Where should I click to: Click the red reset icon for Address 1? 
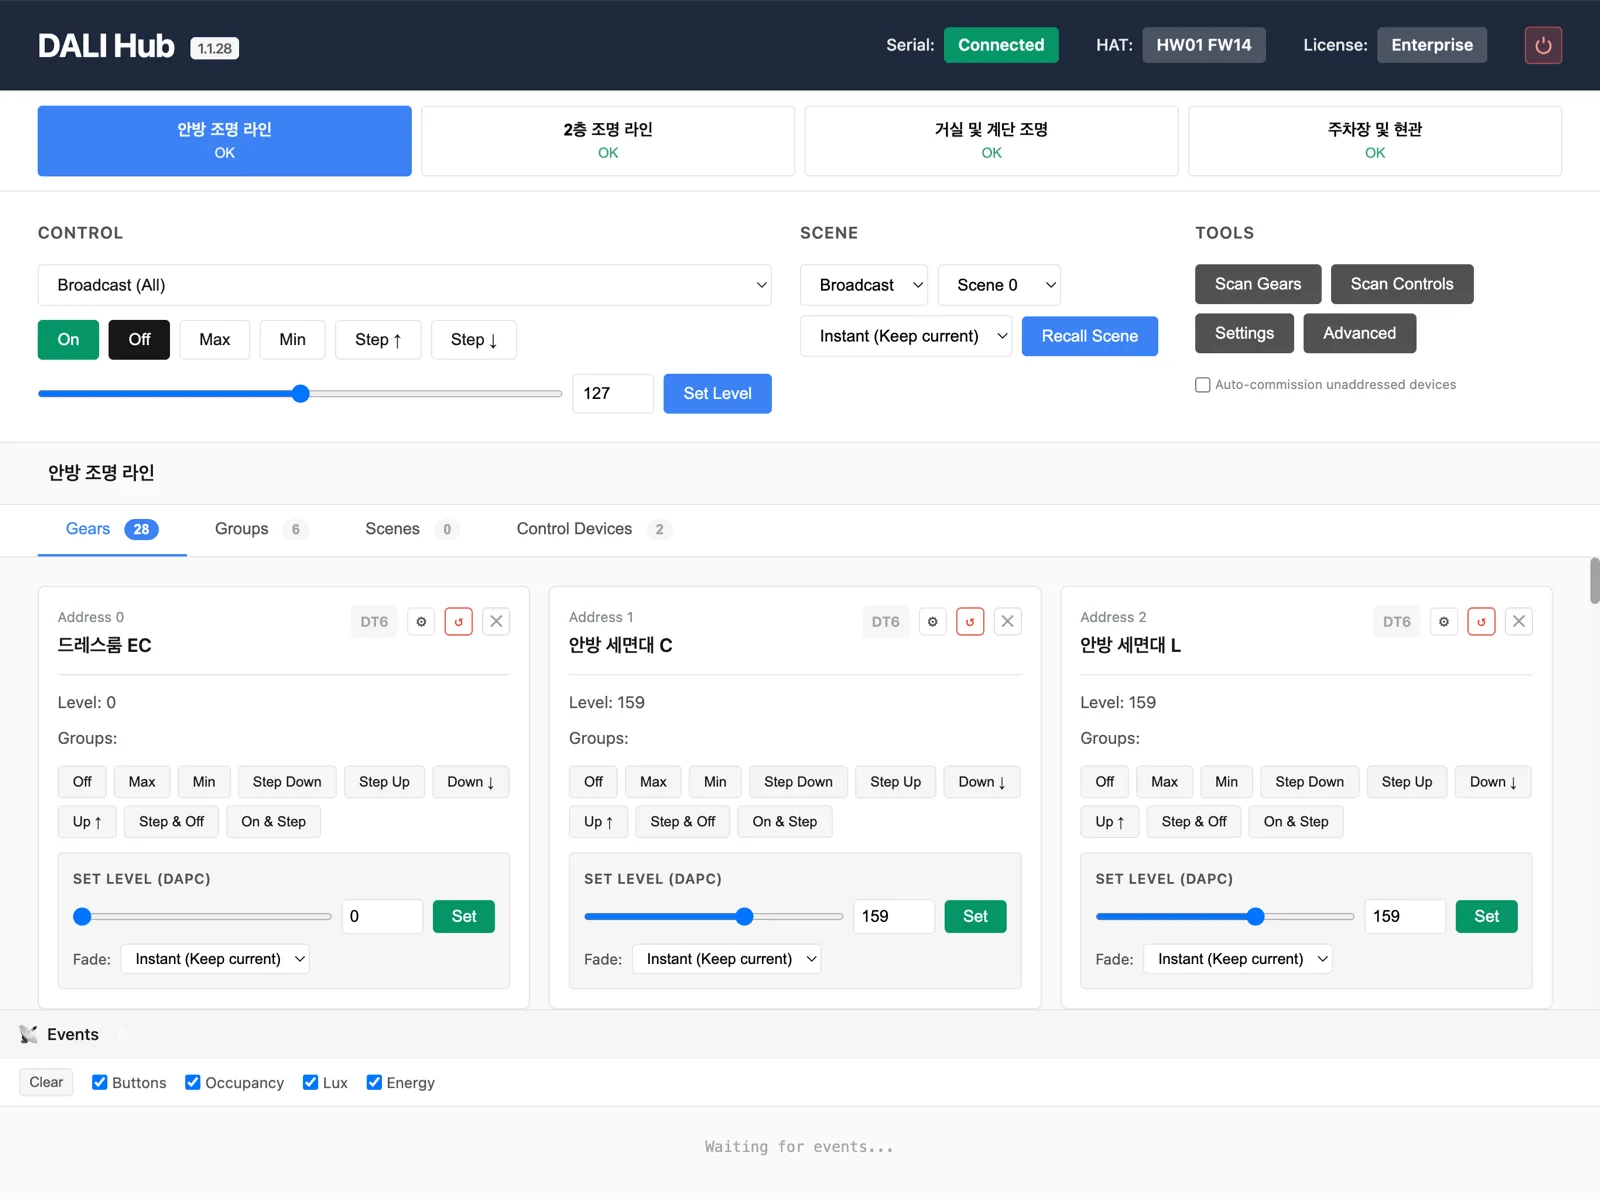(x=970, y=621)
